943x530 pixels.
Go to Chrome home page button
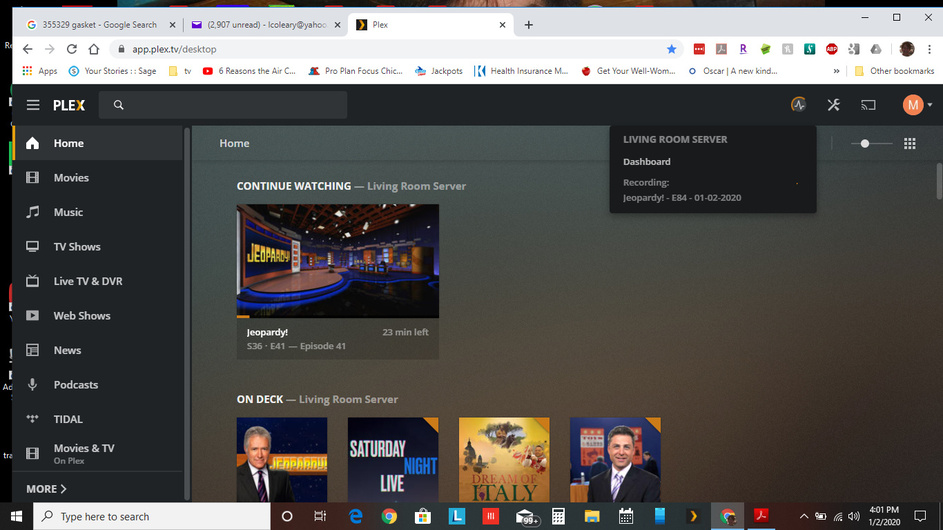(94, 49)
